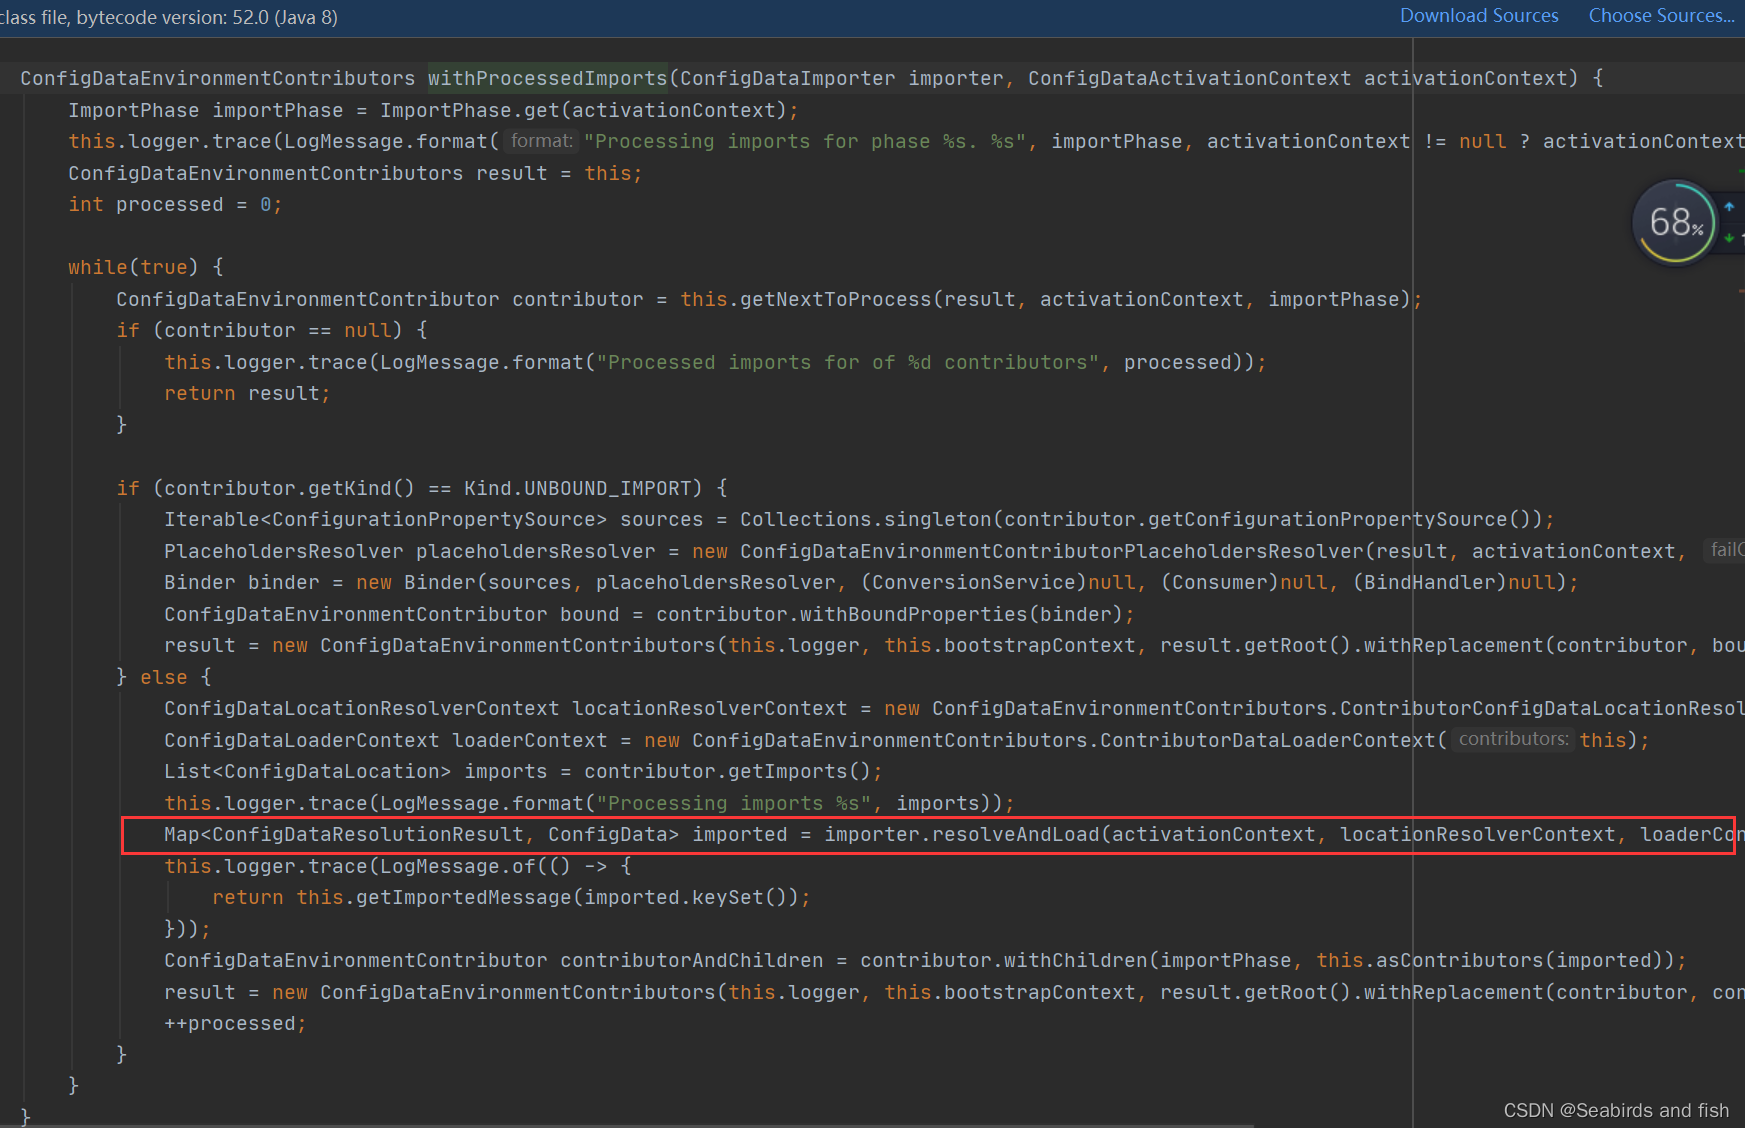Click ImportPhase.get(activationContext) call

583,110
